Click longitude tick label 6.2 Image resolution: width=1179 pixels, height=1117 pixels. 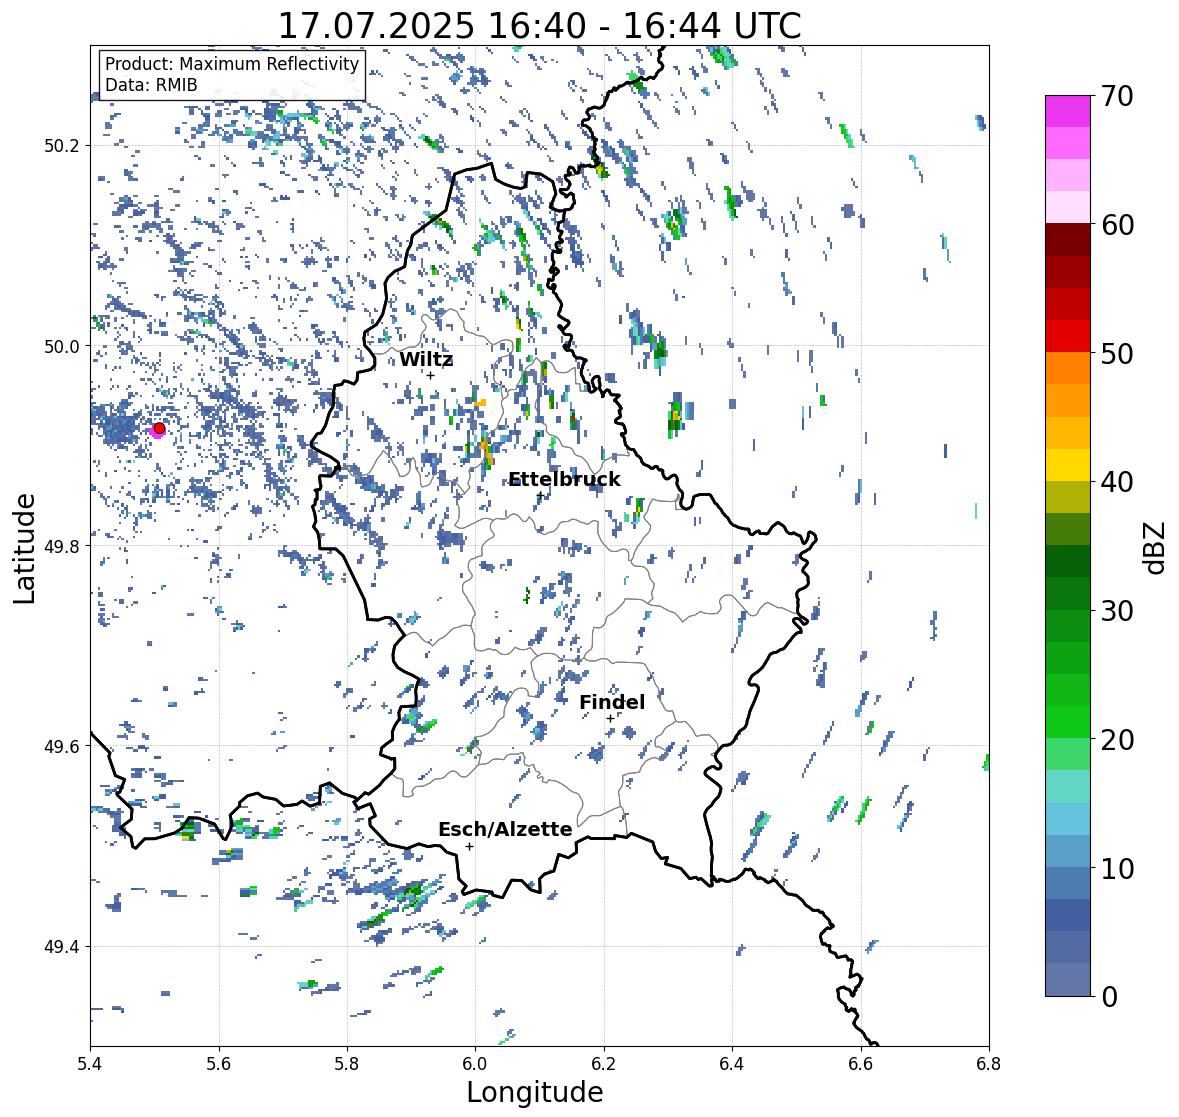click(604, 1063)
